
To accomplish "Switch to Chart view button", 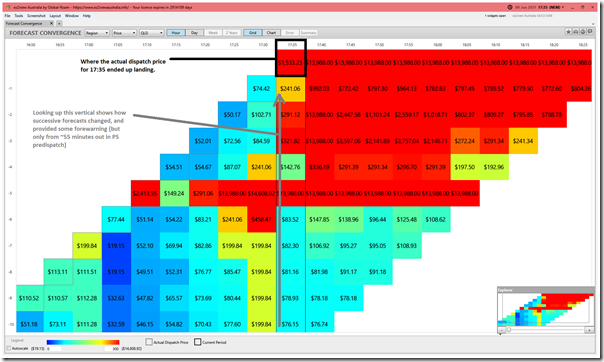I will (x=271, y=33).
